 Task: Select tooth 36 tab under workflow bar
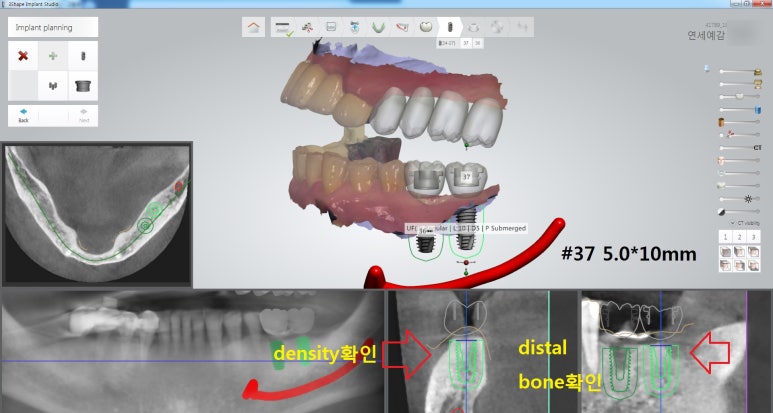click(x=478, y=44)
